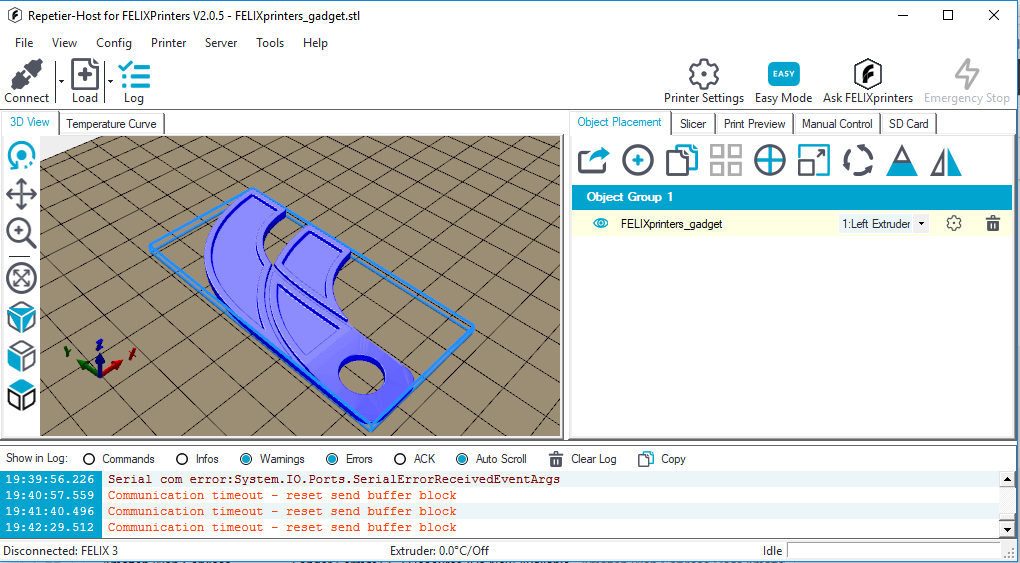1020x563 pixels.
Task: Open the 1:Left Extruder dropdown
Action: click(x=921, y=224)
